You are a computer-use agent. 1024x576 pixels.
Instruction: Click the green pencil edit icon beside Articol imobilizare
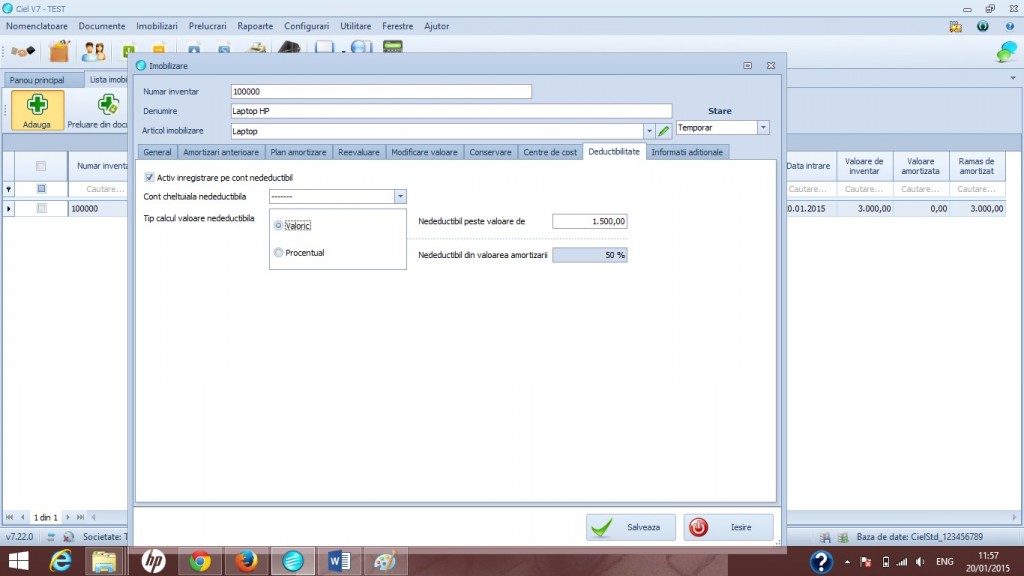(664, 131)
